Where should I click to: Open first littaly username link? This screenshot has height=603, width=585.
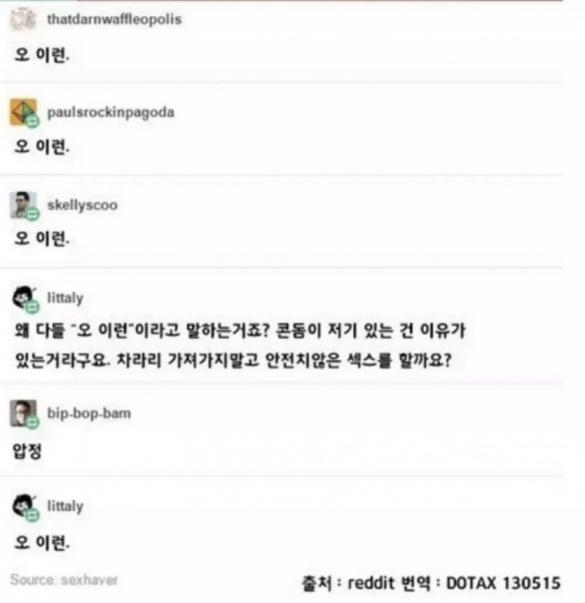65,298
